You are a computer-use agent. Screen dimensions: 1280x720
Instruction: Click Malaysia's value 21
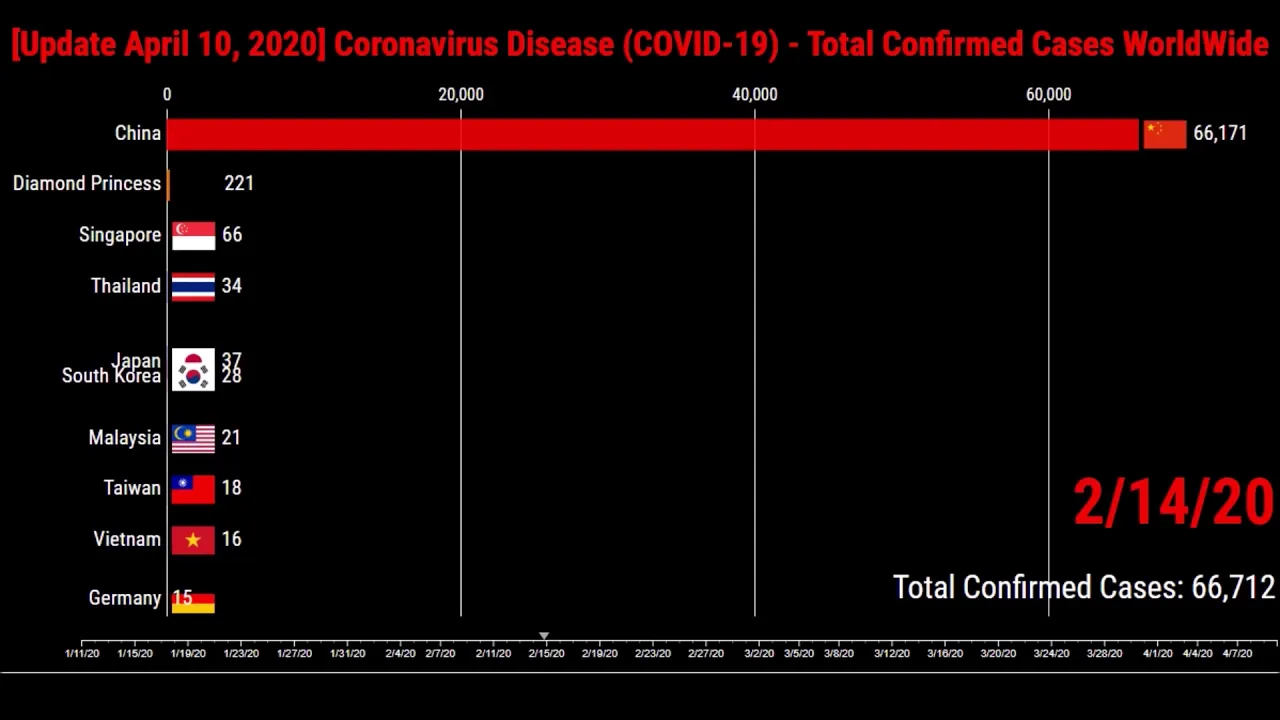pos(231,438)
